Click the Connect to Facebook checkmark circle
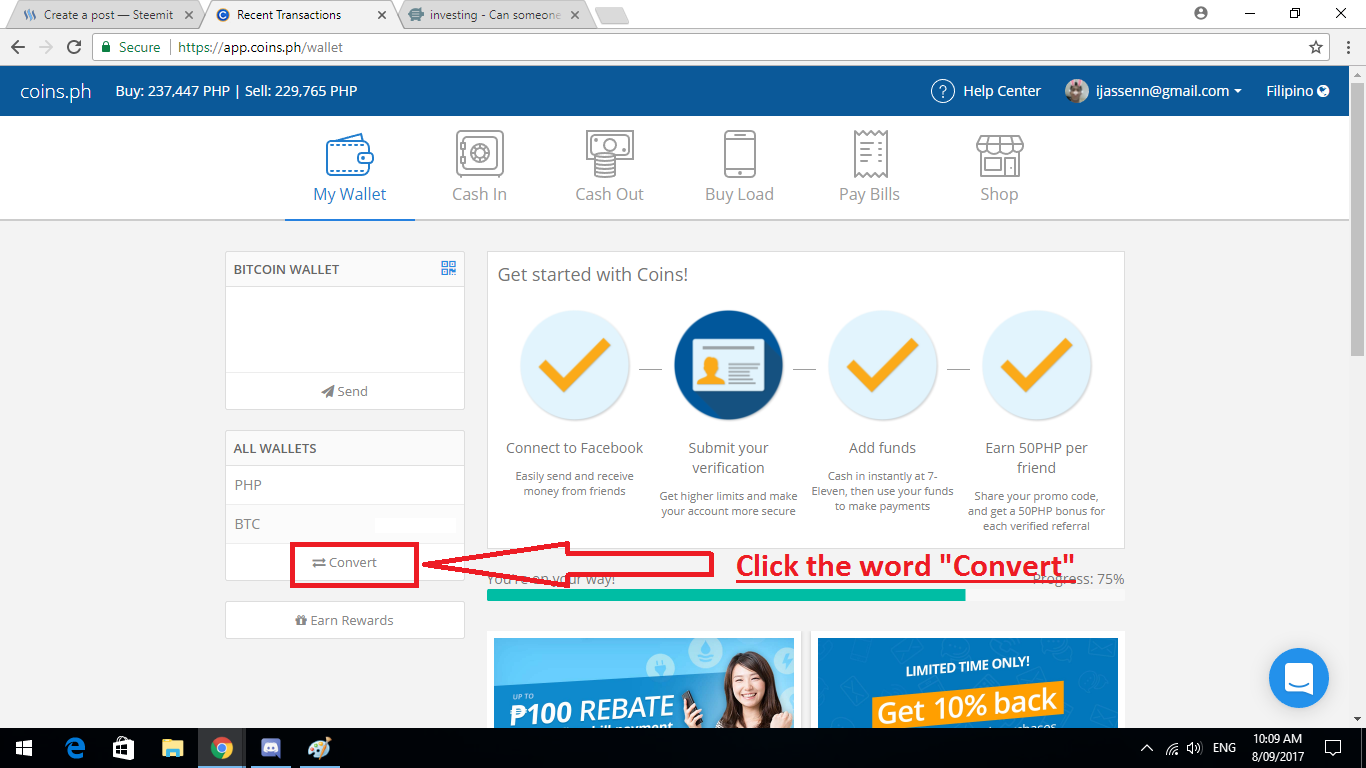This screenshot has width=1366, height=768. click(574, 364)
